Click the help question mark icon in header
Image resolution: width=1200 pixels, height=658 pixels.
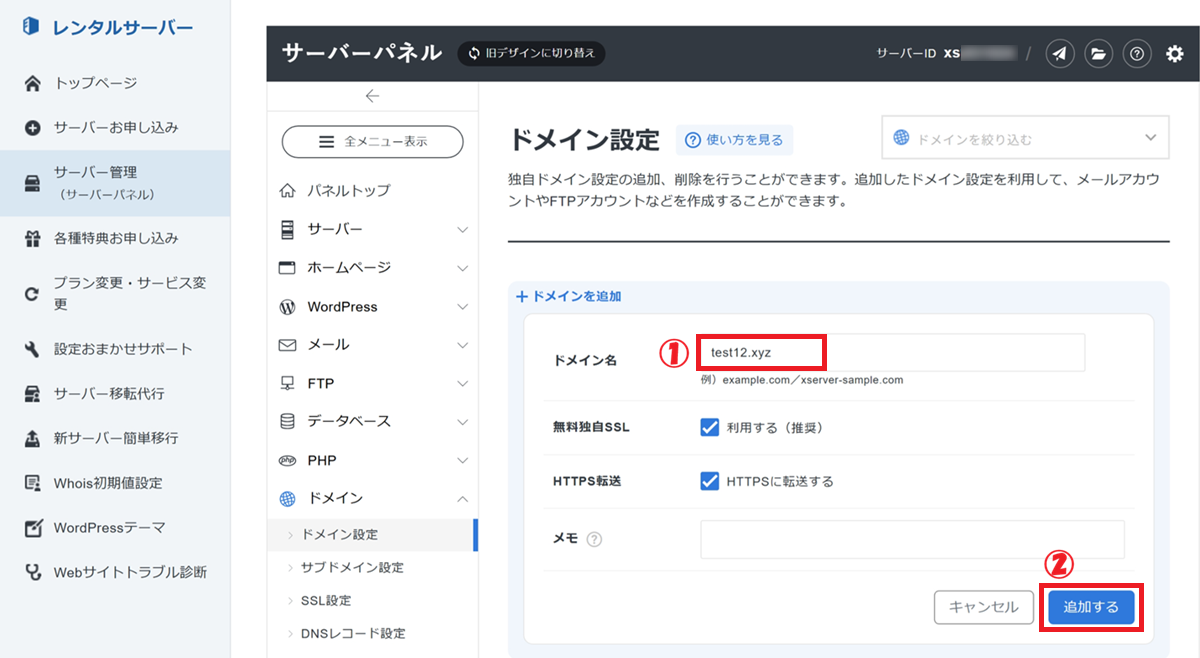(1136, 54)
